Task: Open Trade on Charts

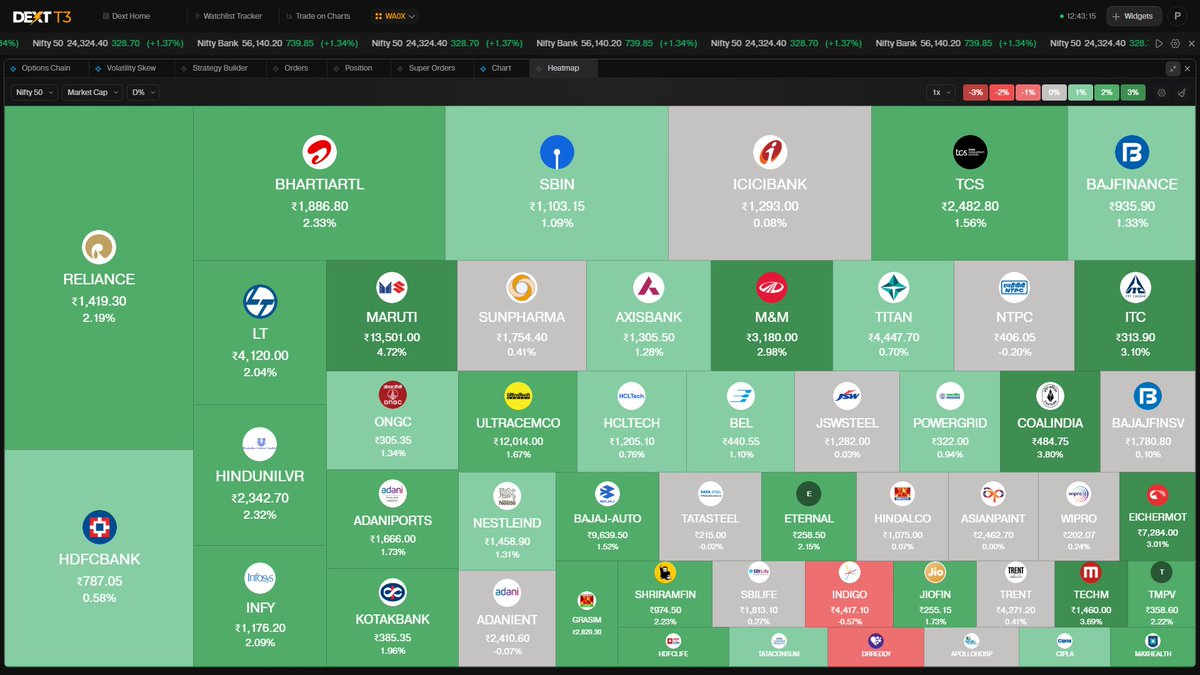Action: 317,16
